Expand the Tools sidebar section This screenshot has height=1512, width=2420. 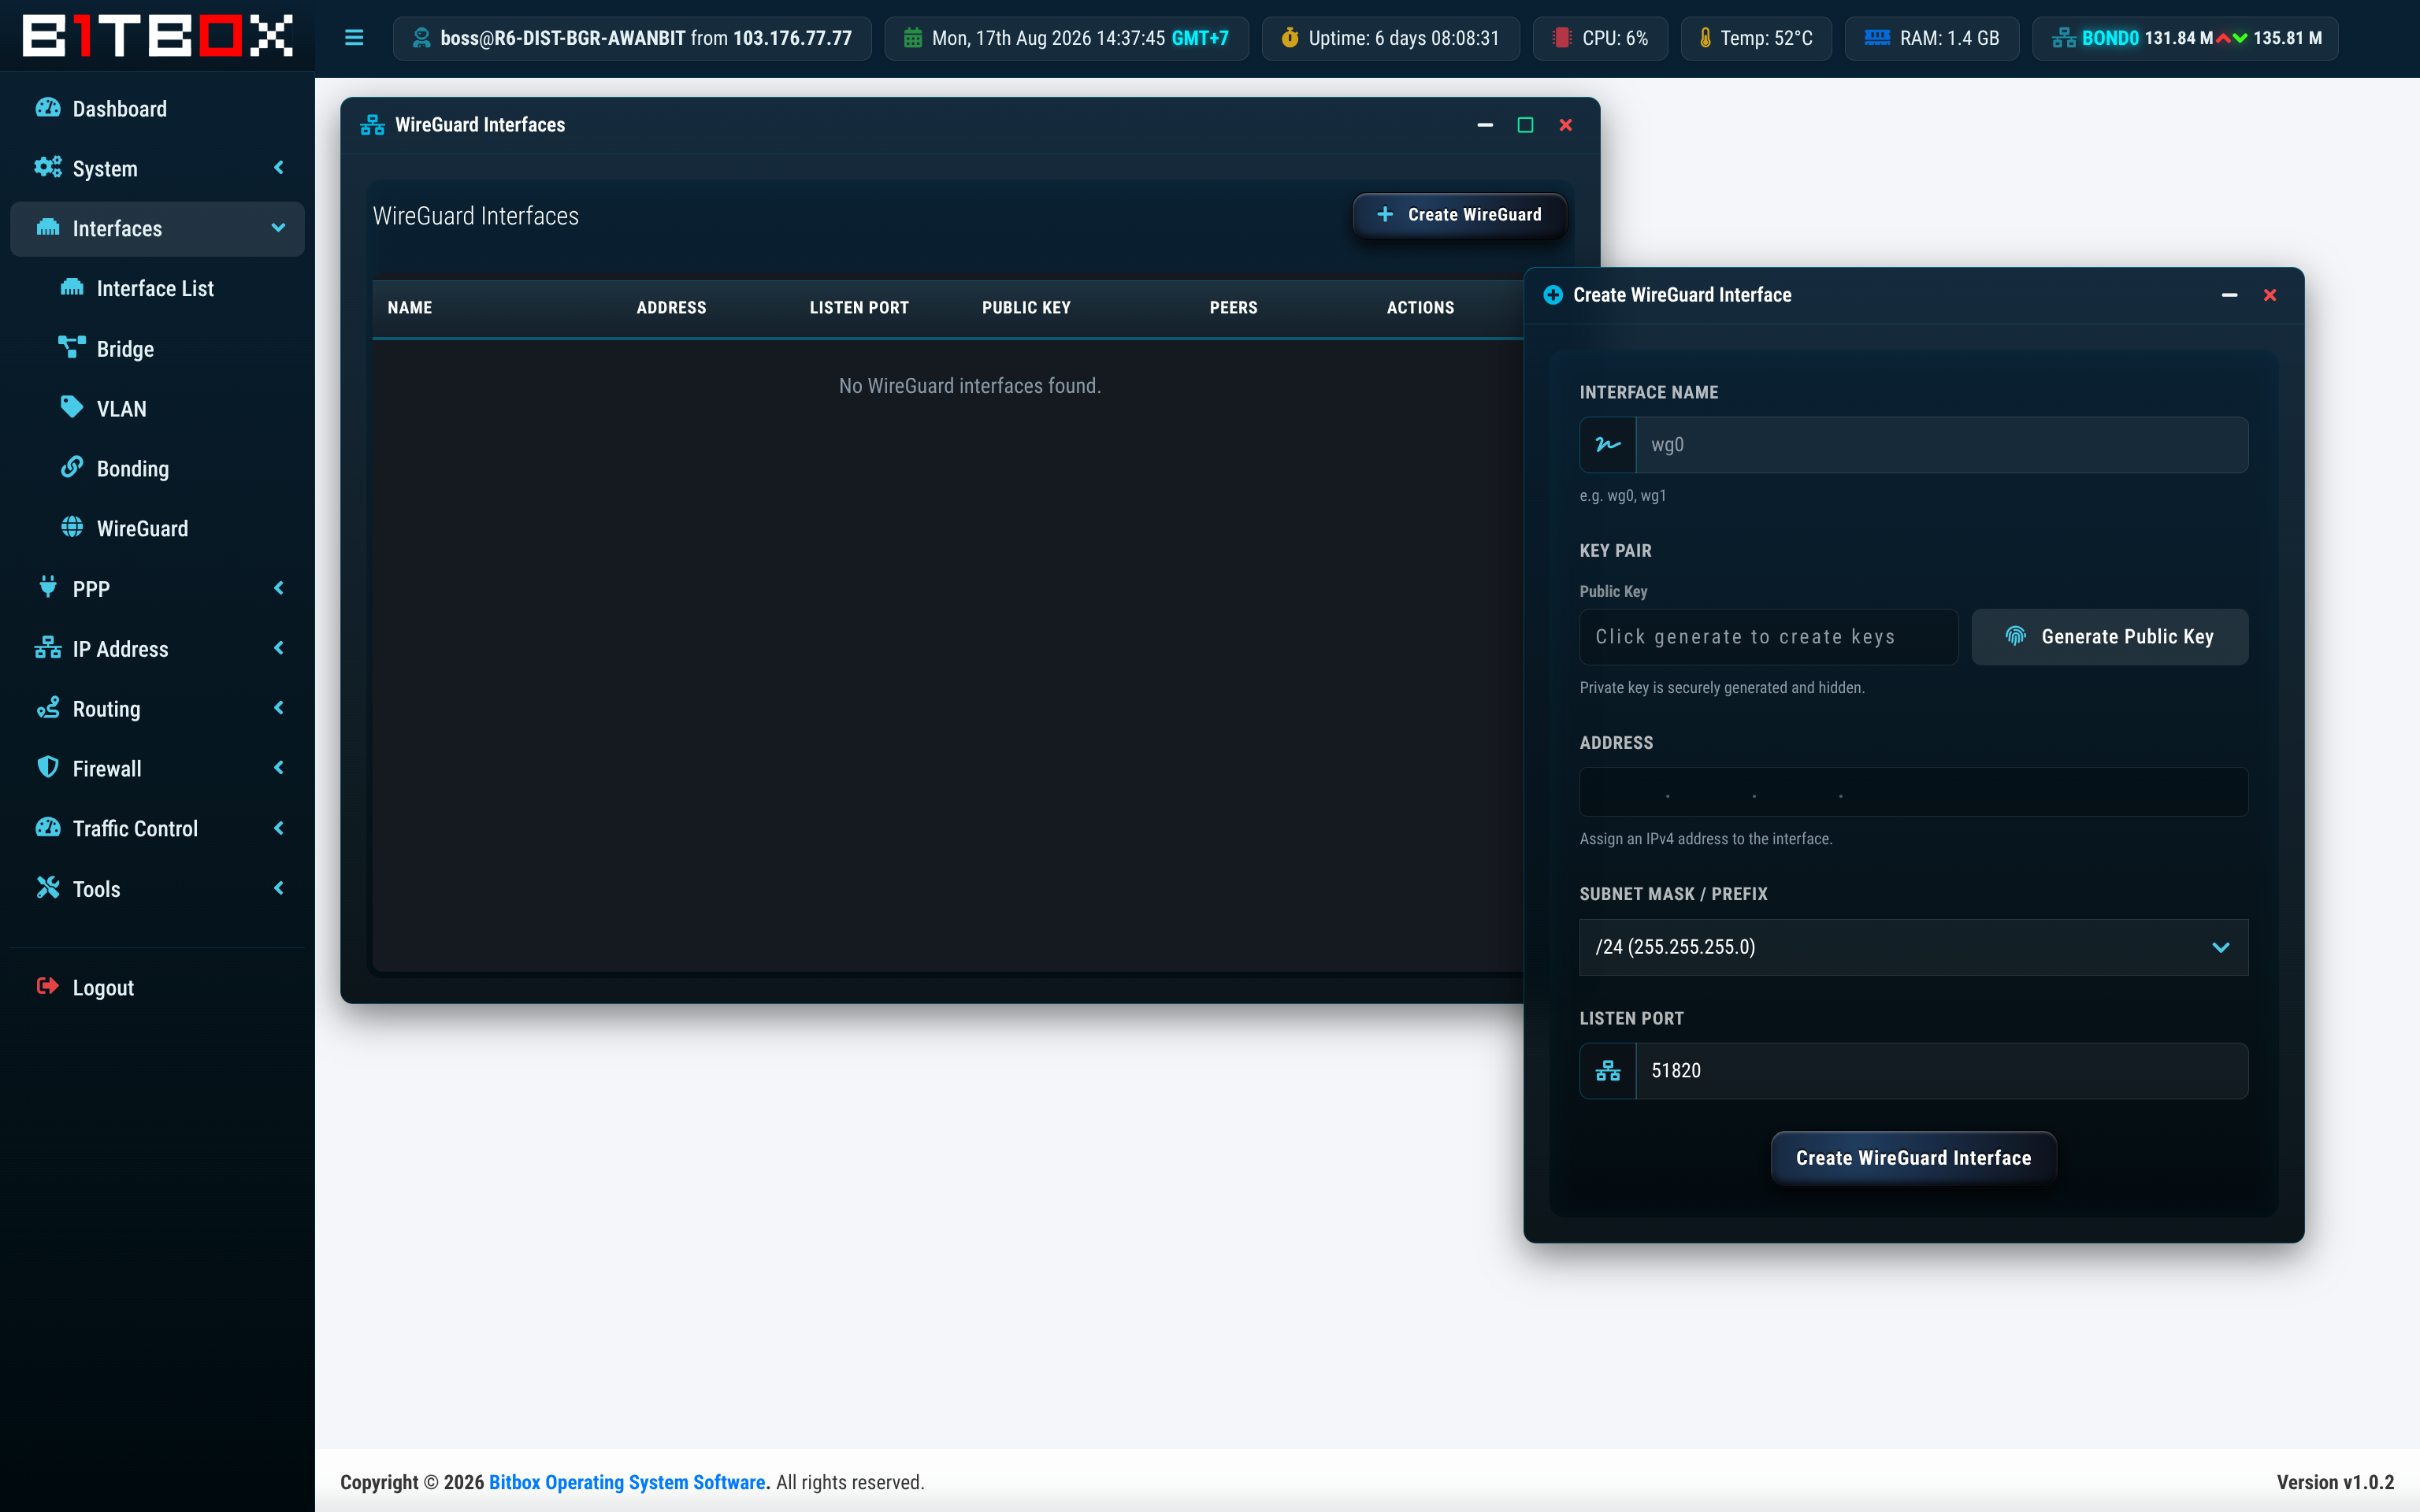157,889
